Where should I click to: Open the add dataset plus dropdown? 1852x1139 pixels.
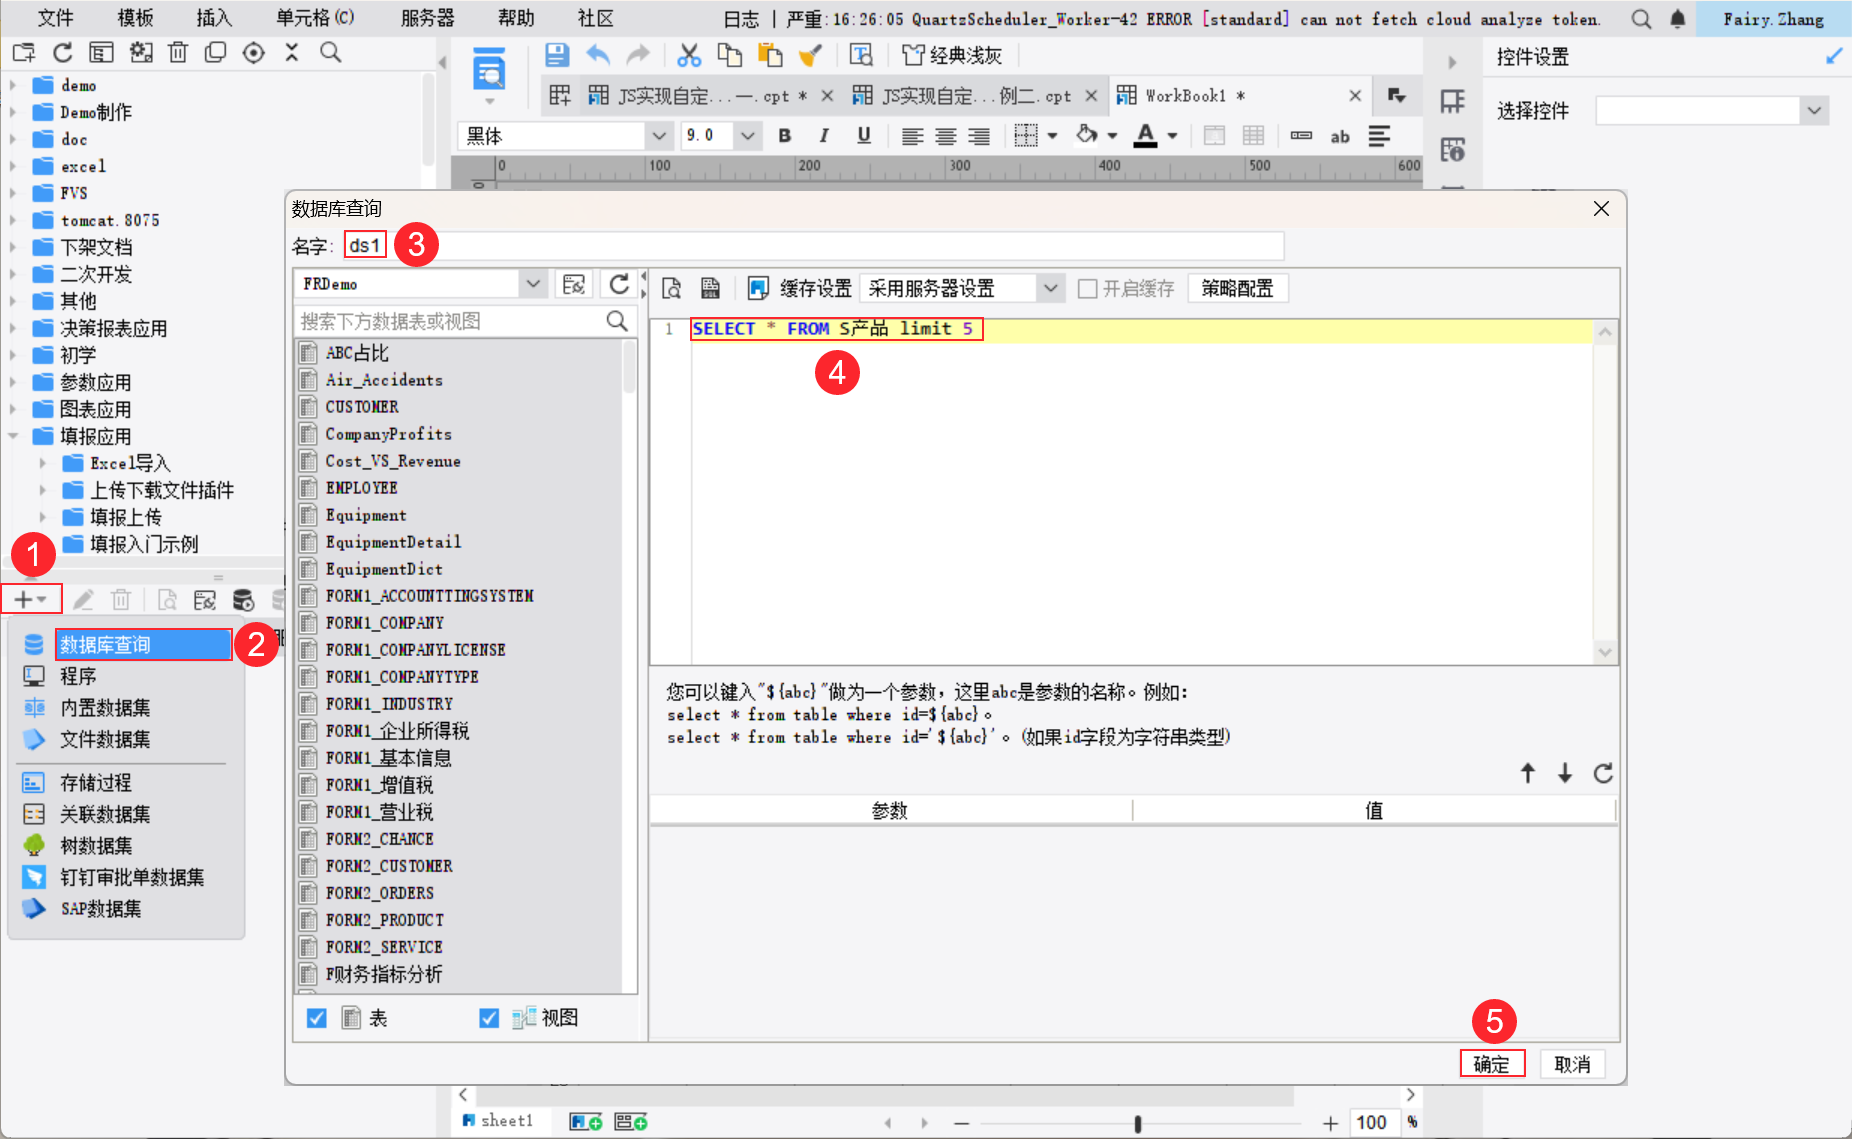click(31, 600)
